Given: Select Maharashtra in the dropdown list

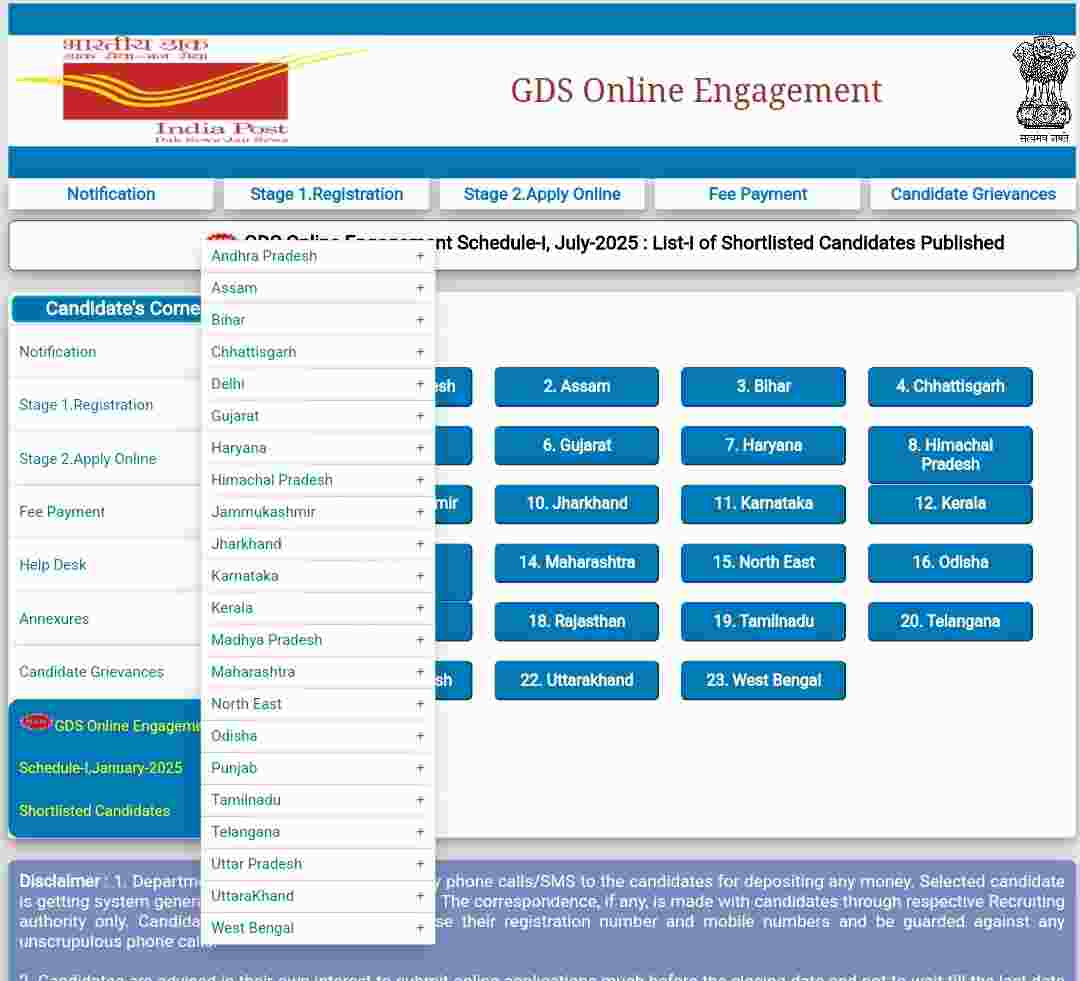Looking at the screenshot, I should click(x=318, y=672).
